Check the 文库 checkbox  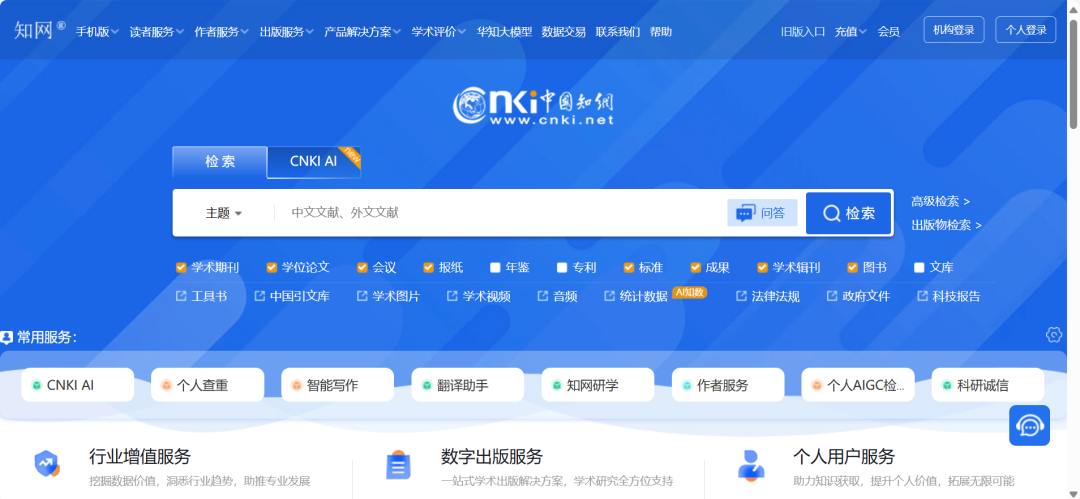[x=919, y=267]
